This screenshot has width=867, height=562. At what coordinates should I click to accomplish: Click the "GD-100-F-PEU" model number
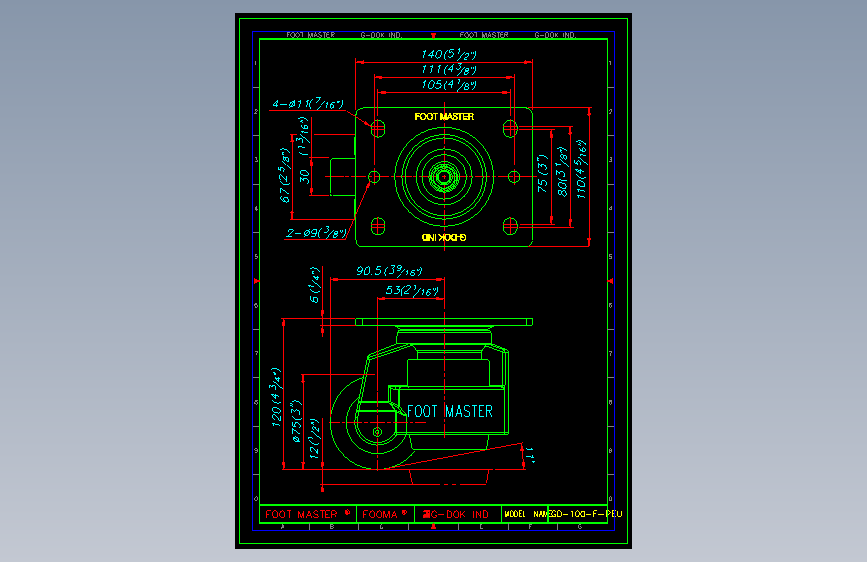click(x=585, y=514)
